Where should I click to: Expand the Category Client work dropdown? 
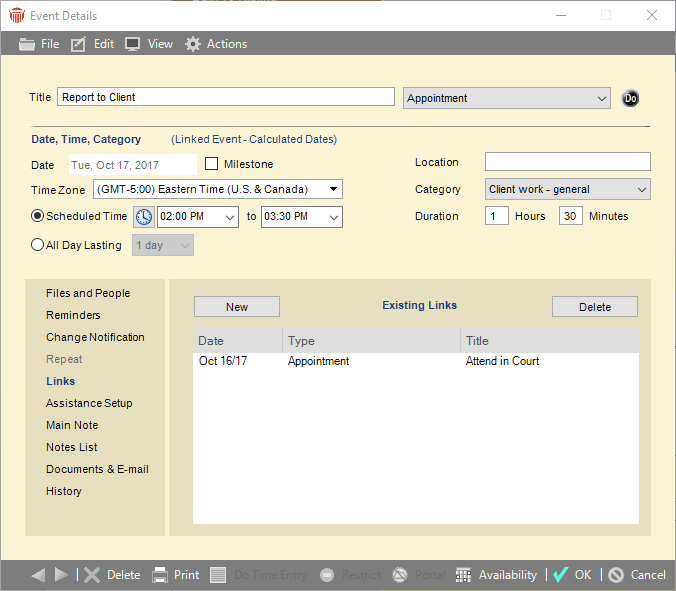point(641,189)
